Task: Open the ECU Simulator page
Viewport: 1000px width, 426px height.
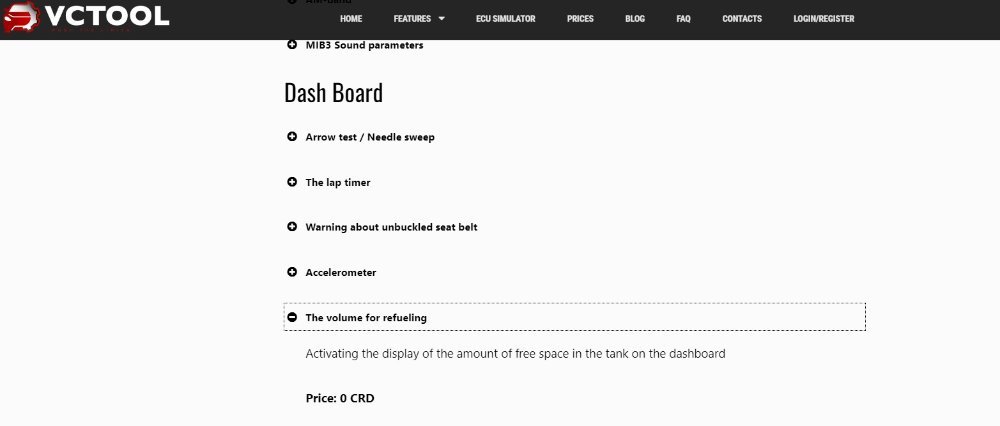Action: (506, 18)
